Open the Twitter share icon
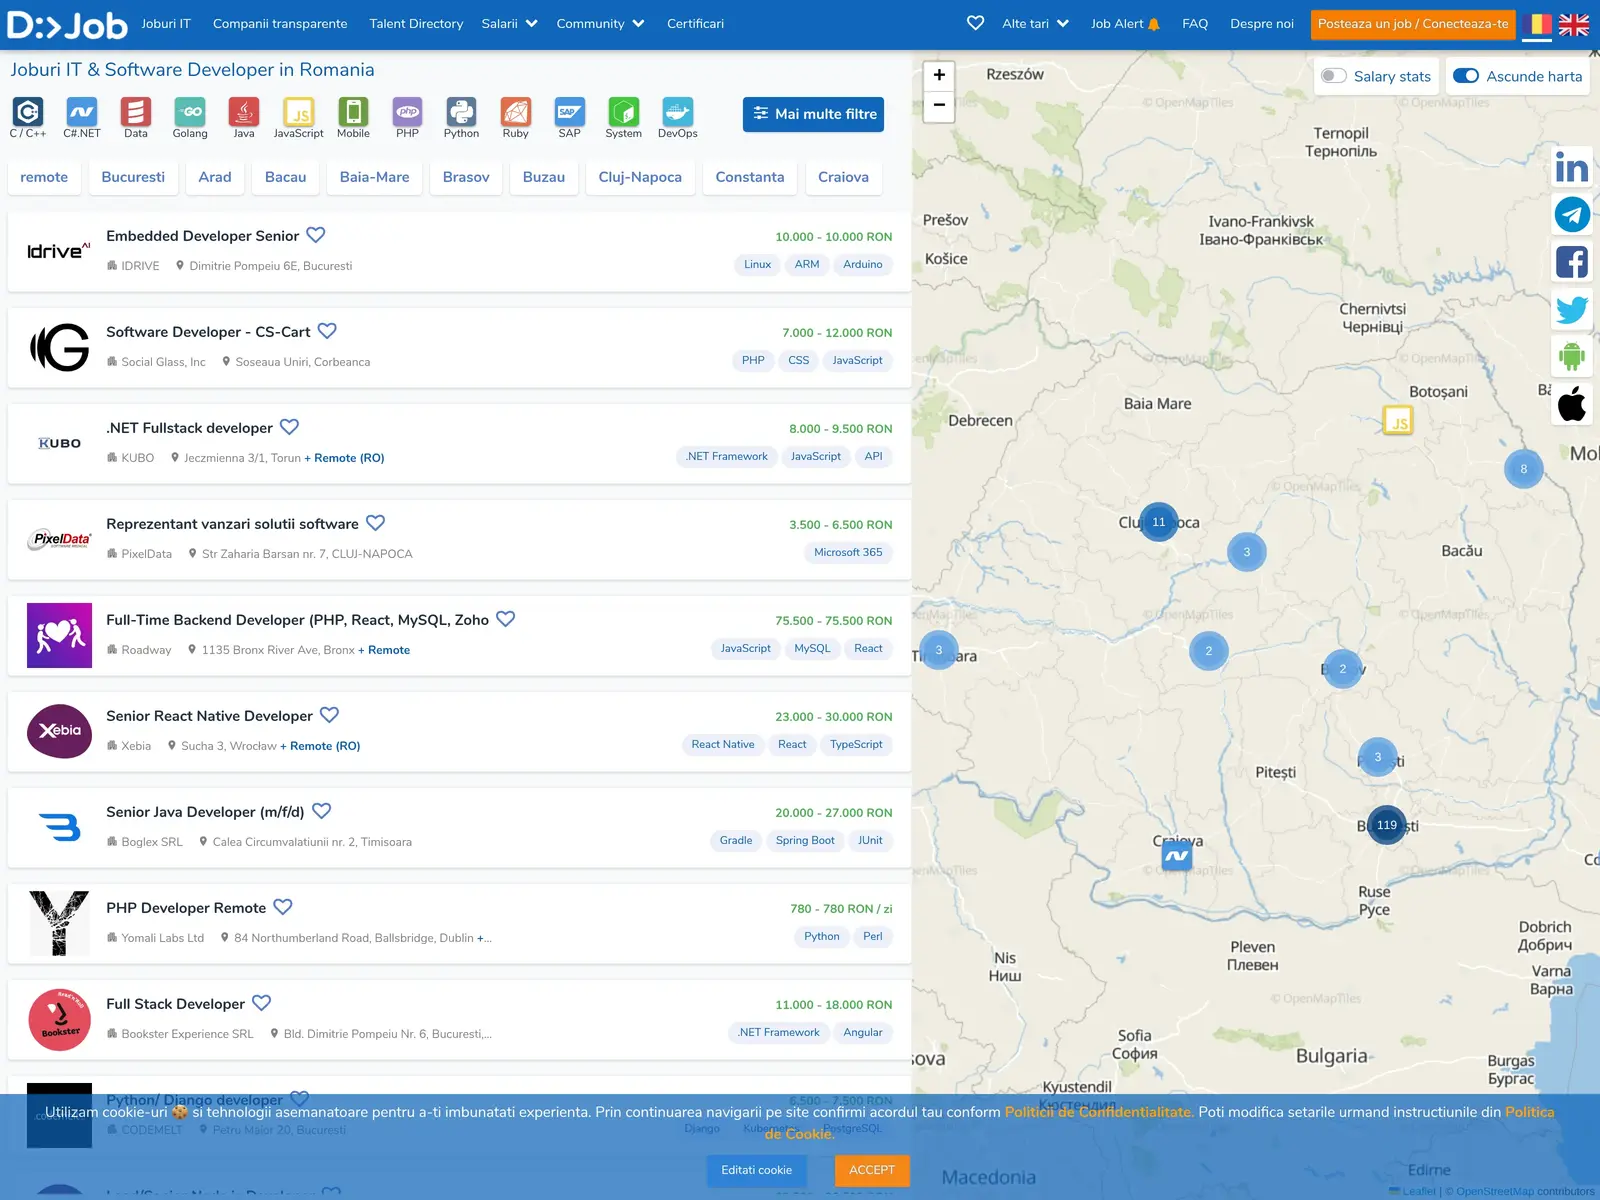 click(x=1572, y=309)
